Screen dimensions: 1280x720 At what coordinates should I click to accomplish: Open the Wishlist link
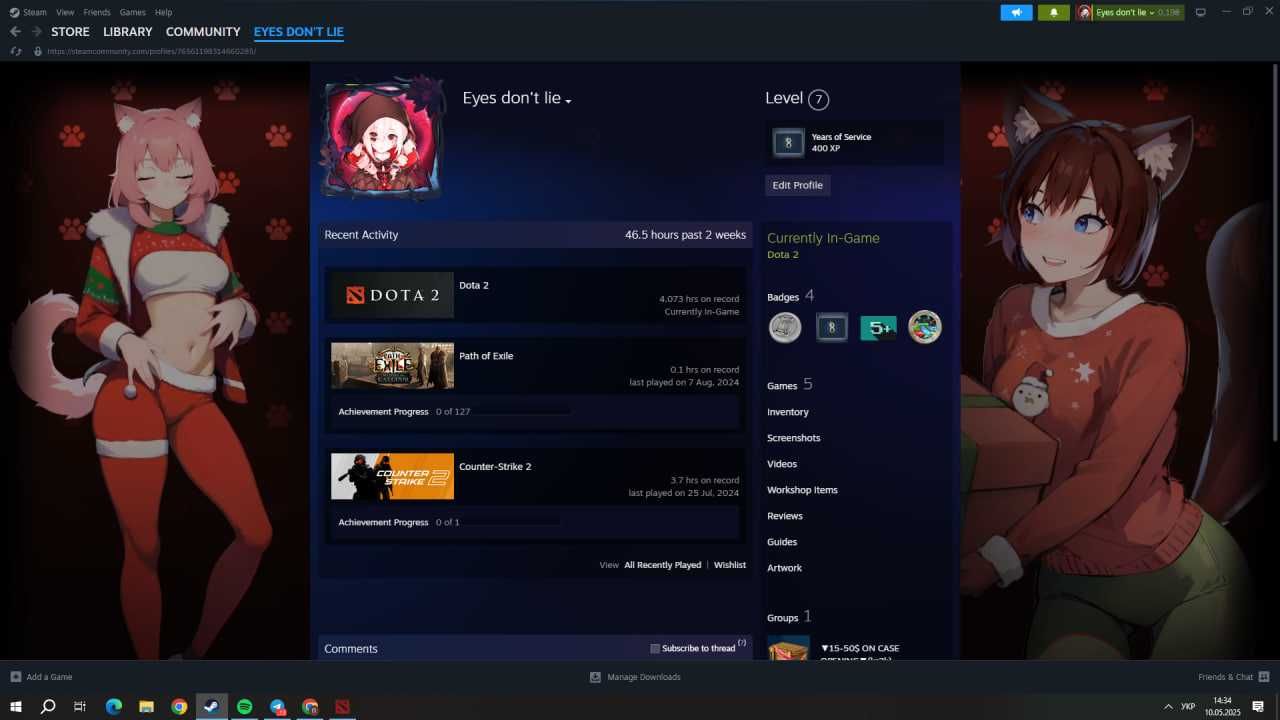point(730,565)
